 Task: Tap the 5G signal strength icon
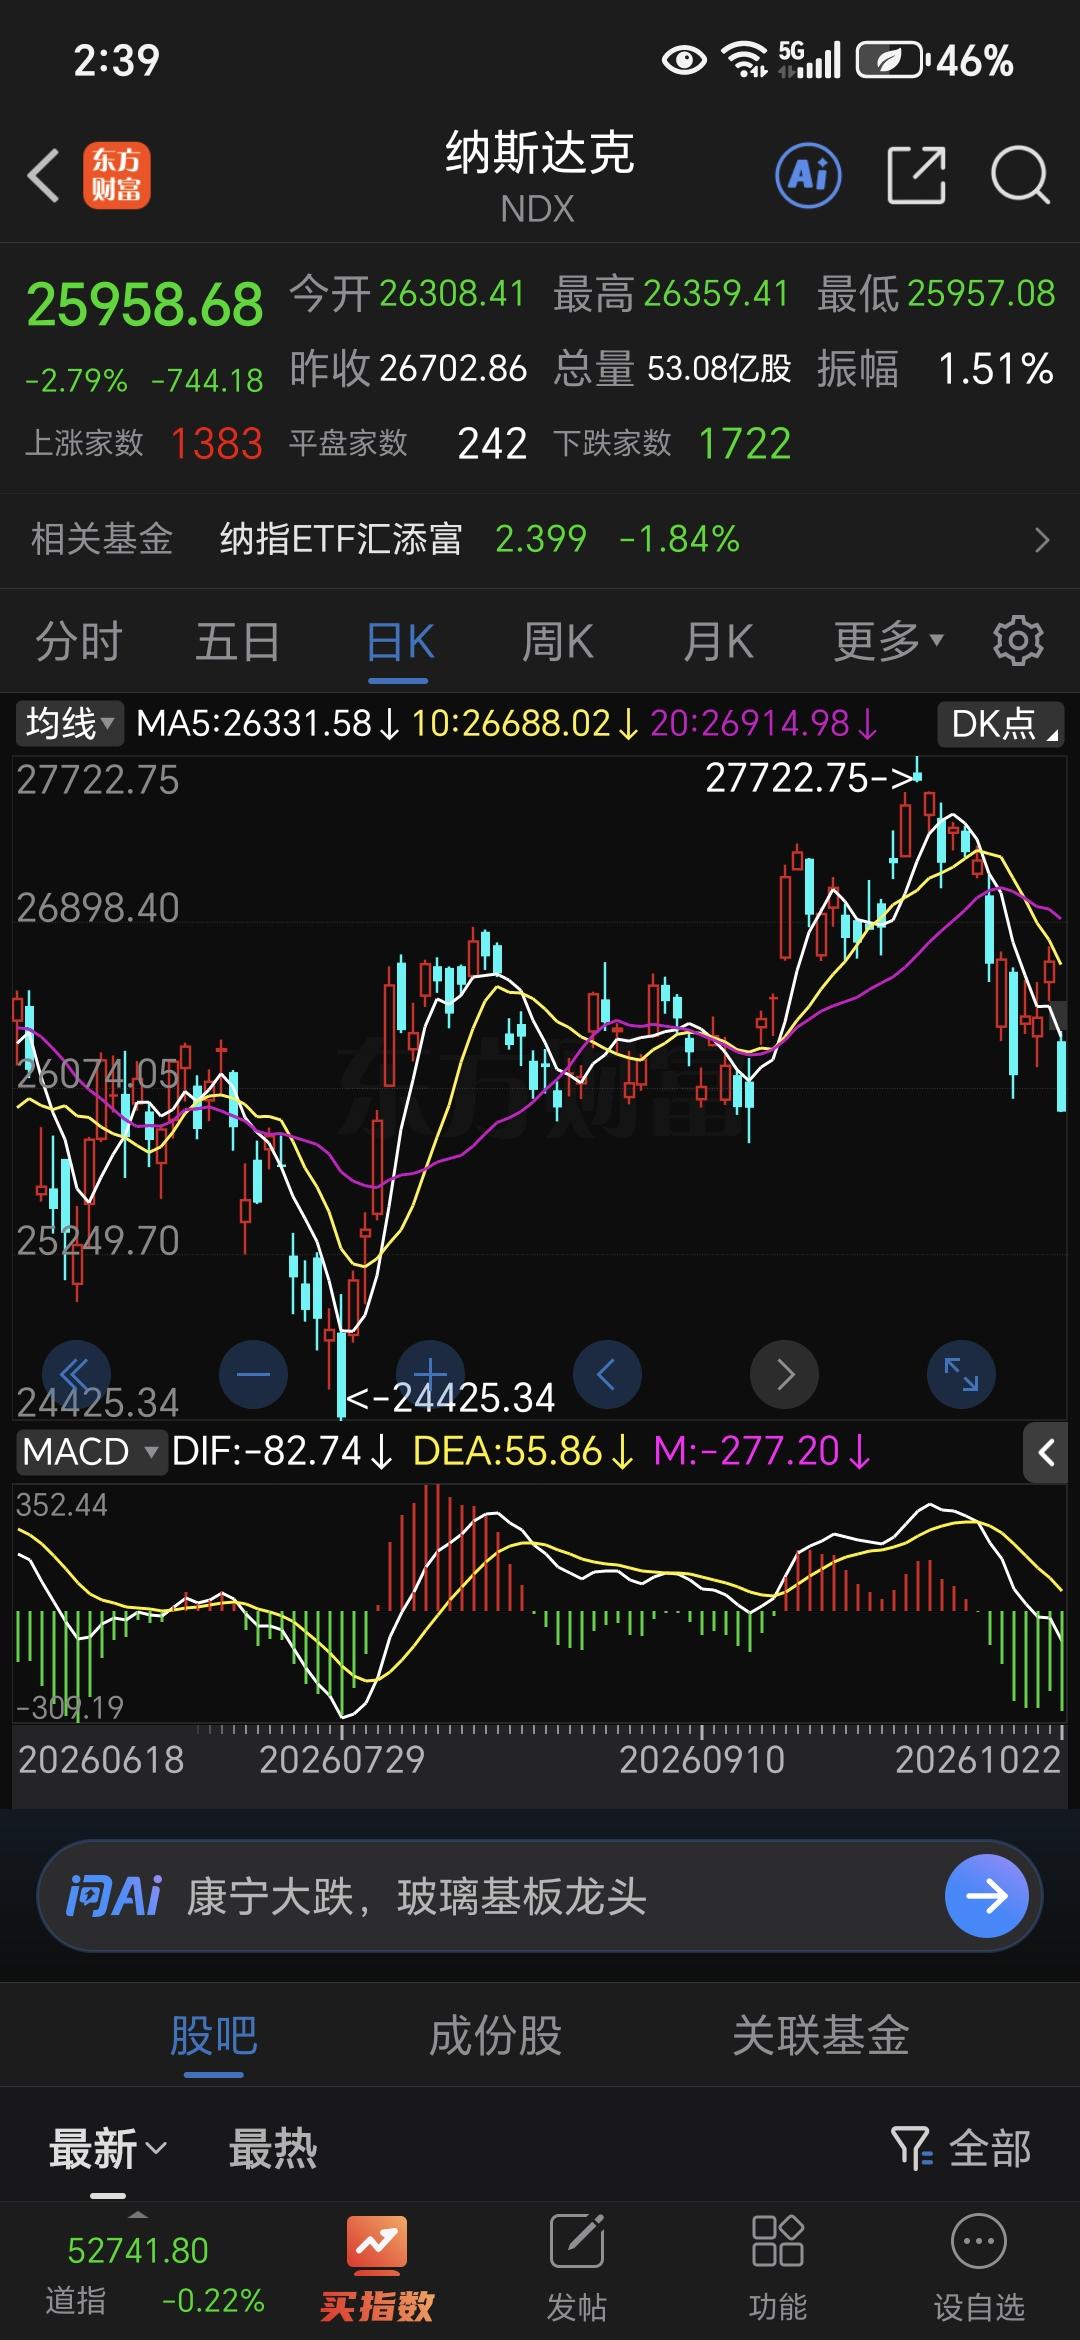coord(810,60)
